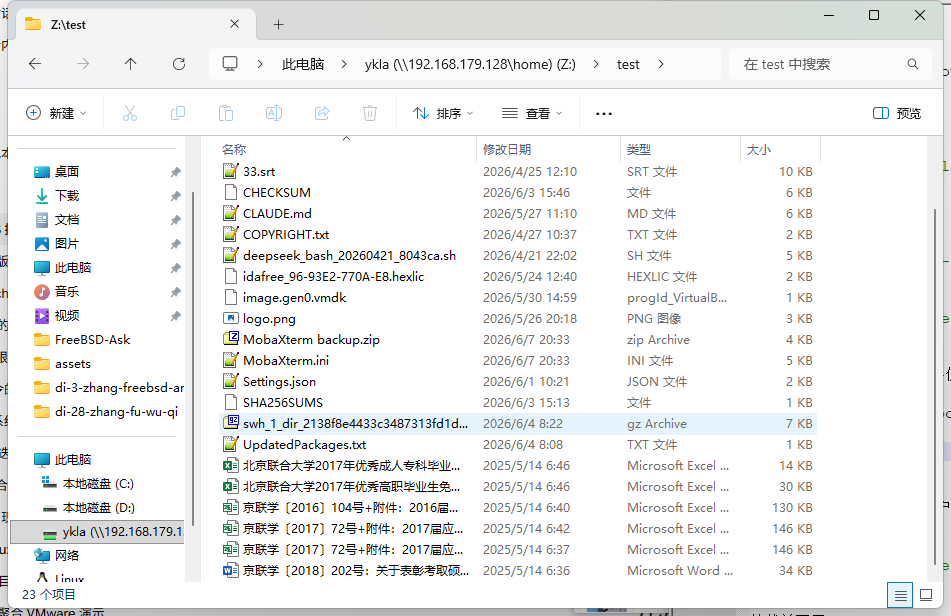Click the ykla (\\192.168.179.128\home) breadcrumb
The height and width of the screenshot is (616, 951).
(x=470, y=64)
